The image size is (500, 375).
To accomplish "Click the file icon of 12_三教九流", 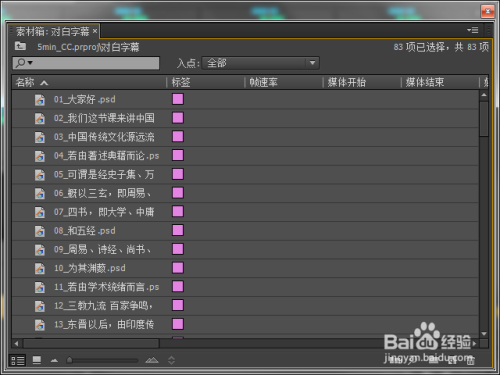I will point(40,306).
